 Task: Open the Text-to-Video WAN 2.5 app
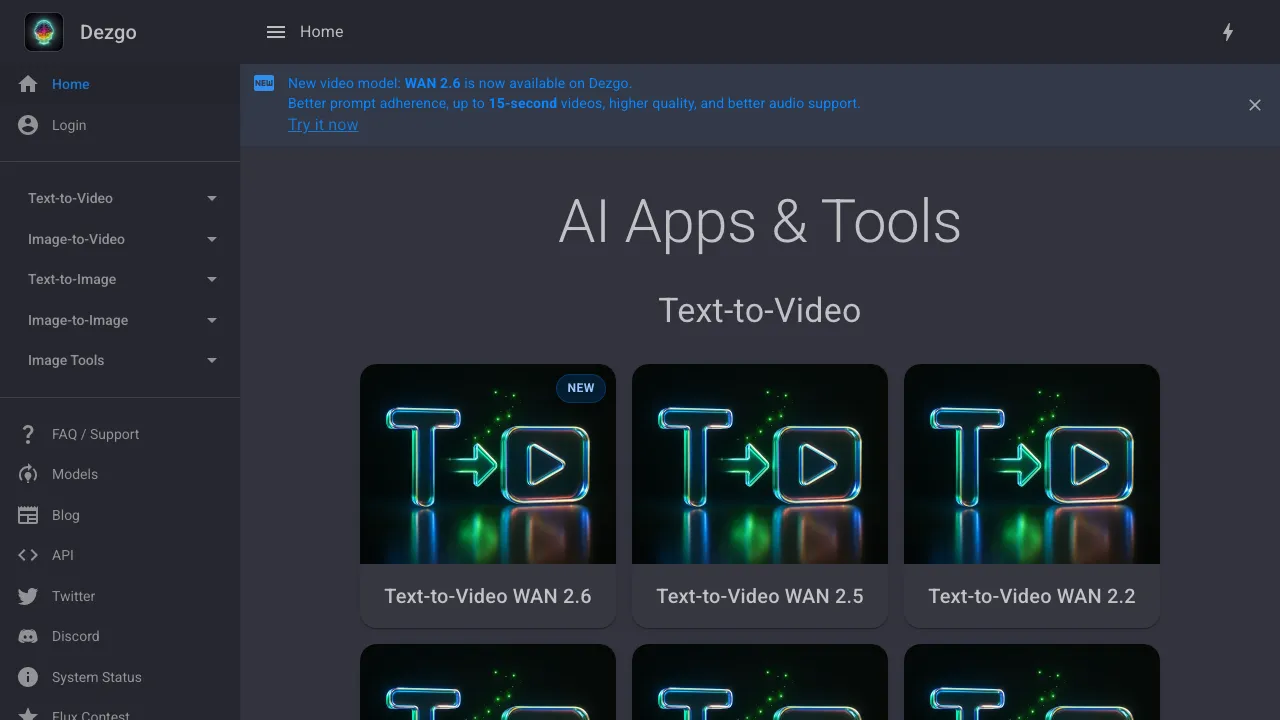click(x=759, y=495)
